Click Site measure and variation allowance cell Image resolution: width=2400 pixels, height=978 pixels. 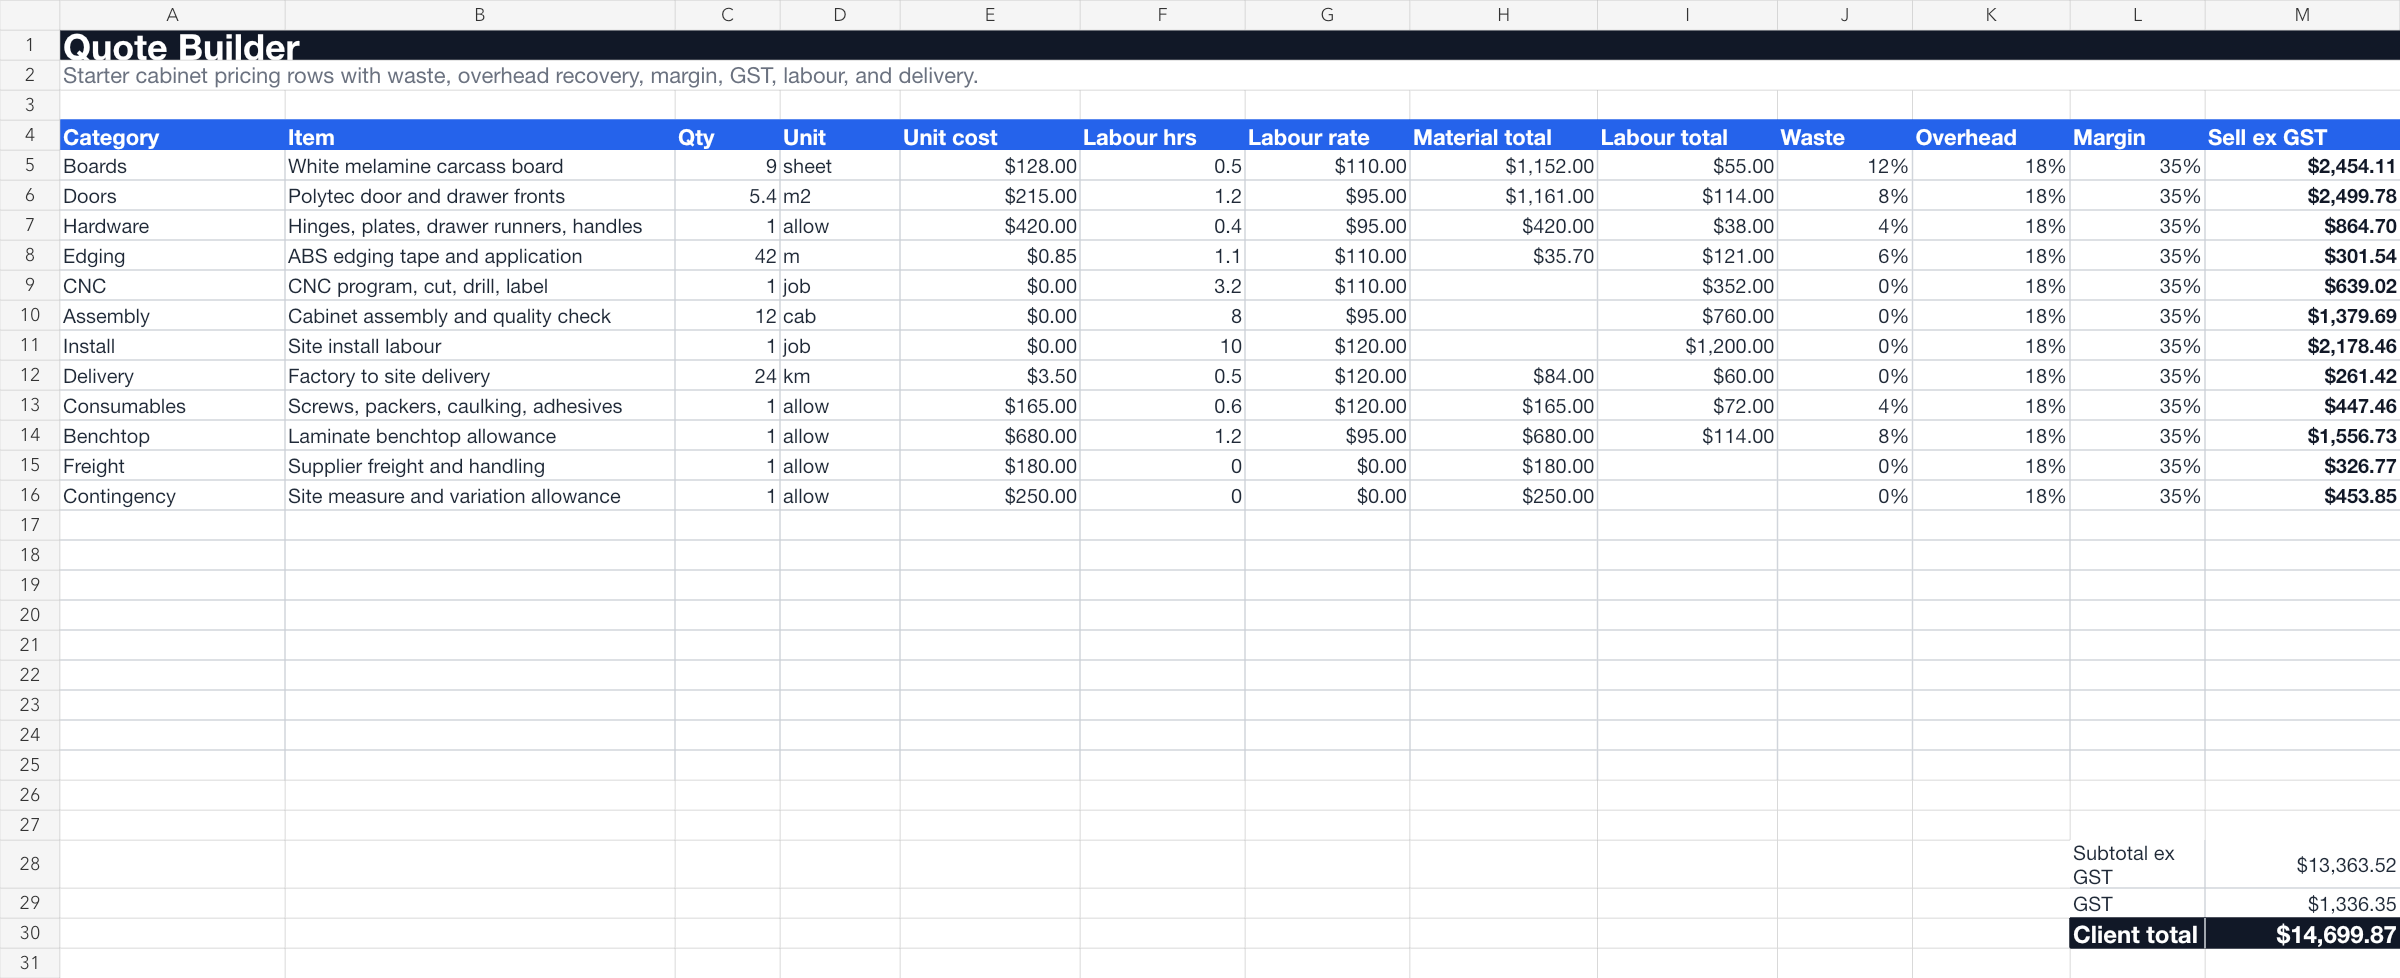click(480, 496)
